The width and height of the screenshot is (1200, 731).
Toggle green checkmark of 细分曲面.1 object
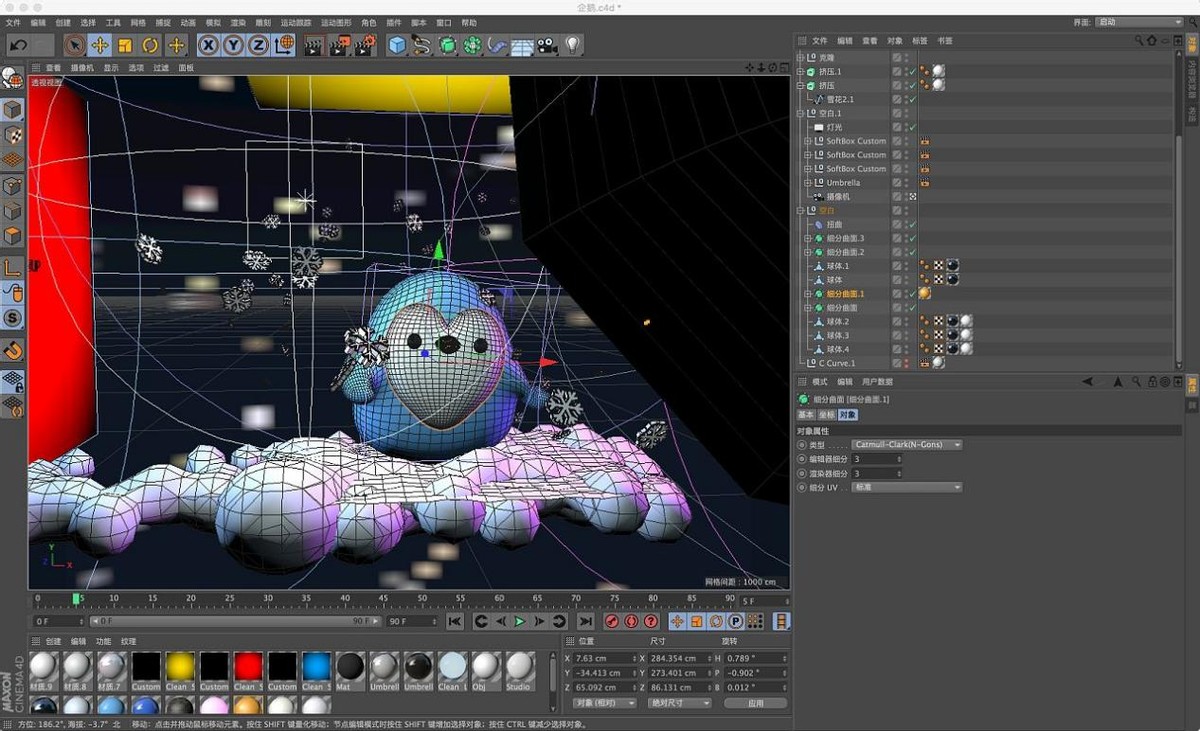coord(911,294)
